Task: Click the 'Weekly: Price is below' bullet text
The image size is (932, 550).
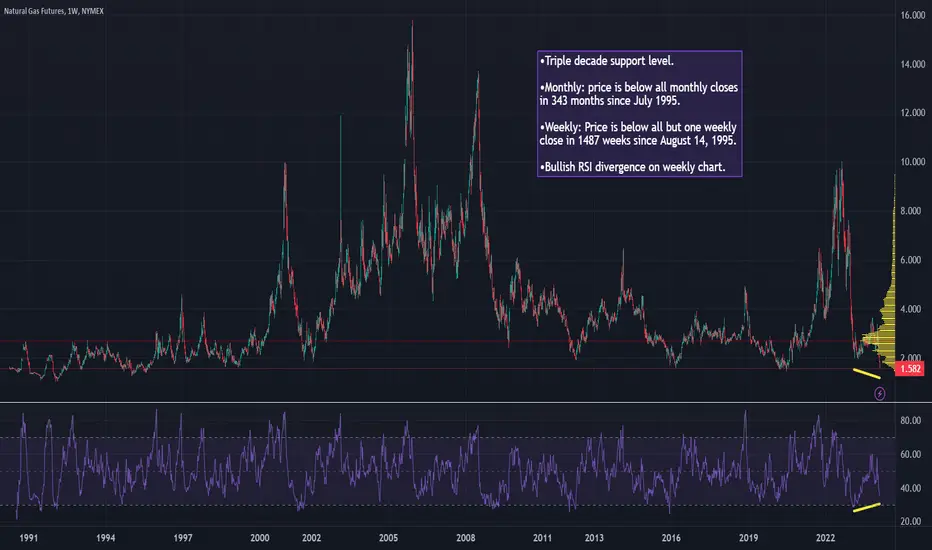Action: [638, 134]
